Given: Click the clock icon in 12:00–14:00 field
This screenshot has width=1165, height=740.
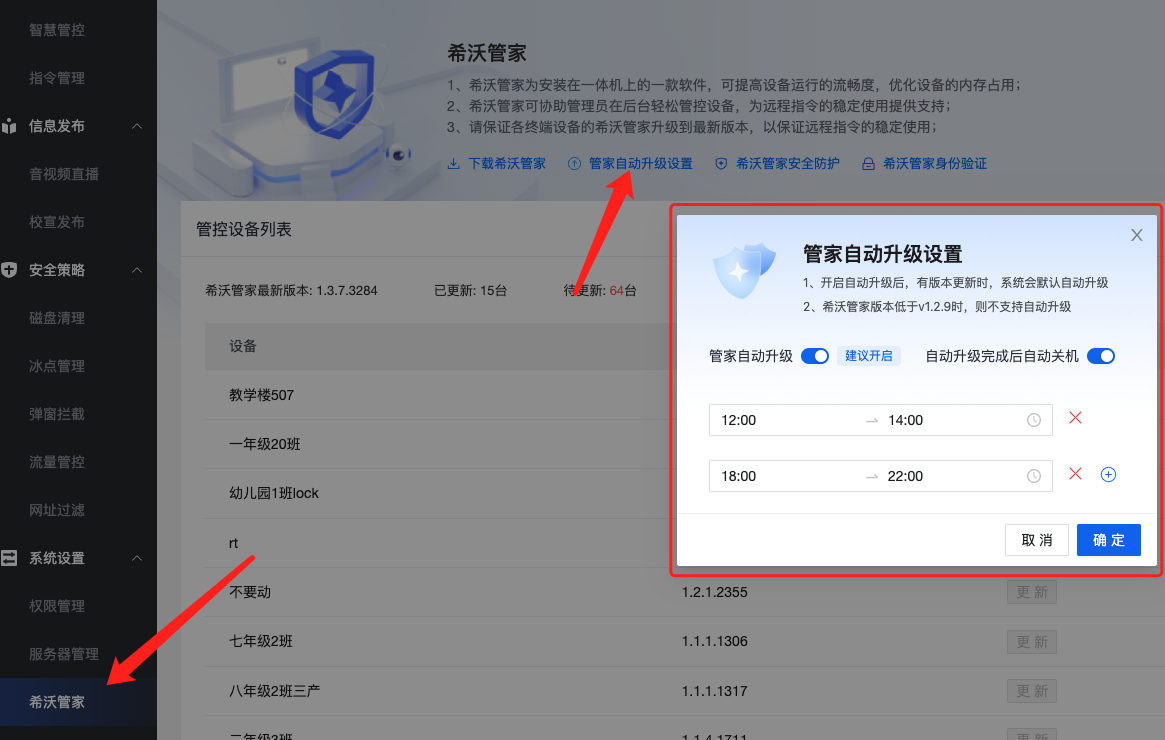Looking at the screenshot, I should (1033, 421).
